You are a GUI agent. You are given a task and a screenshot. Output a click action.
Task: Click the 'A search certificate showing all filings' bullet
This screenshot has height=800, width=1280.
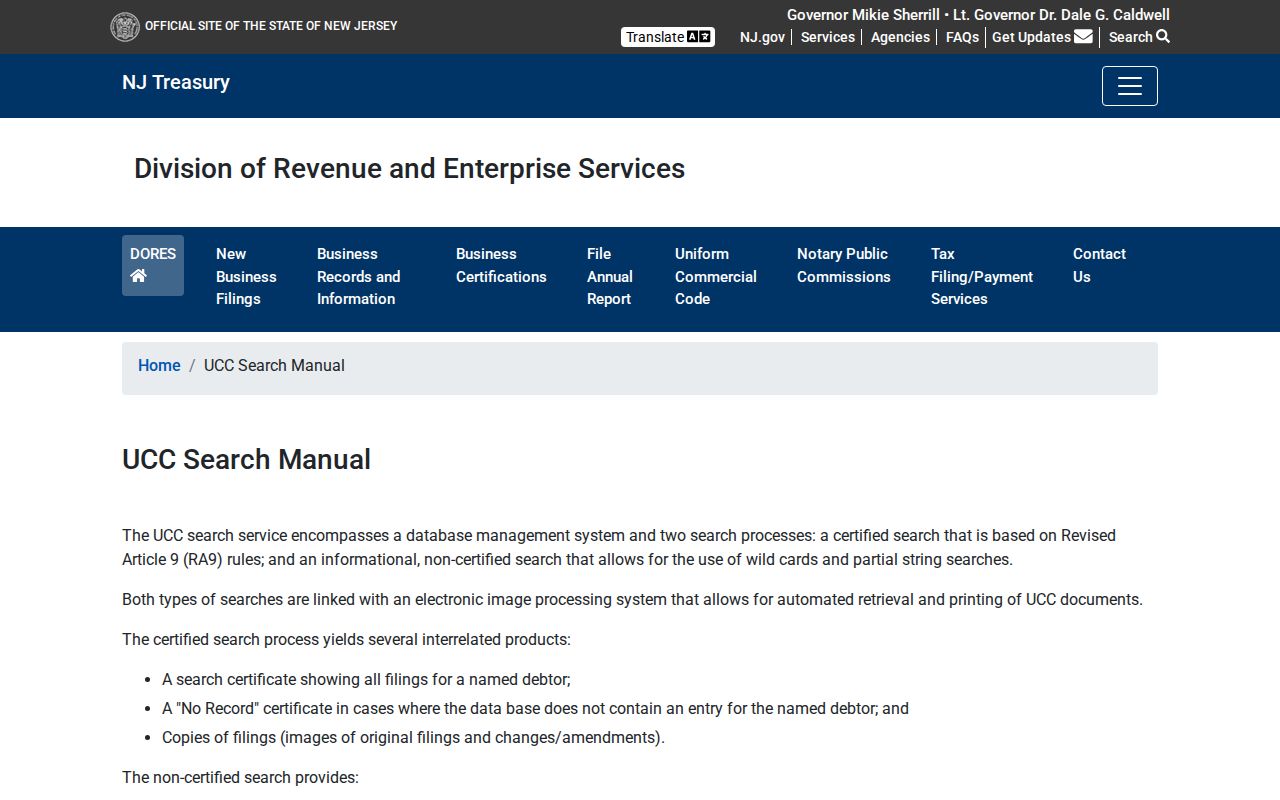[x=366, y=680]
